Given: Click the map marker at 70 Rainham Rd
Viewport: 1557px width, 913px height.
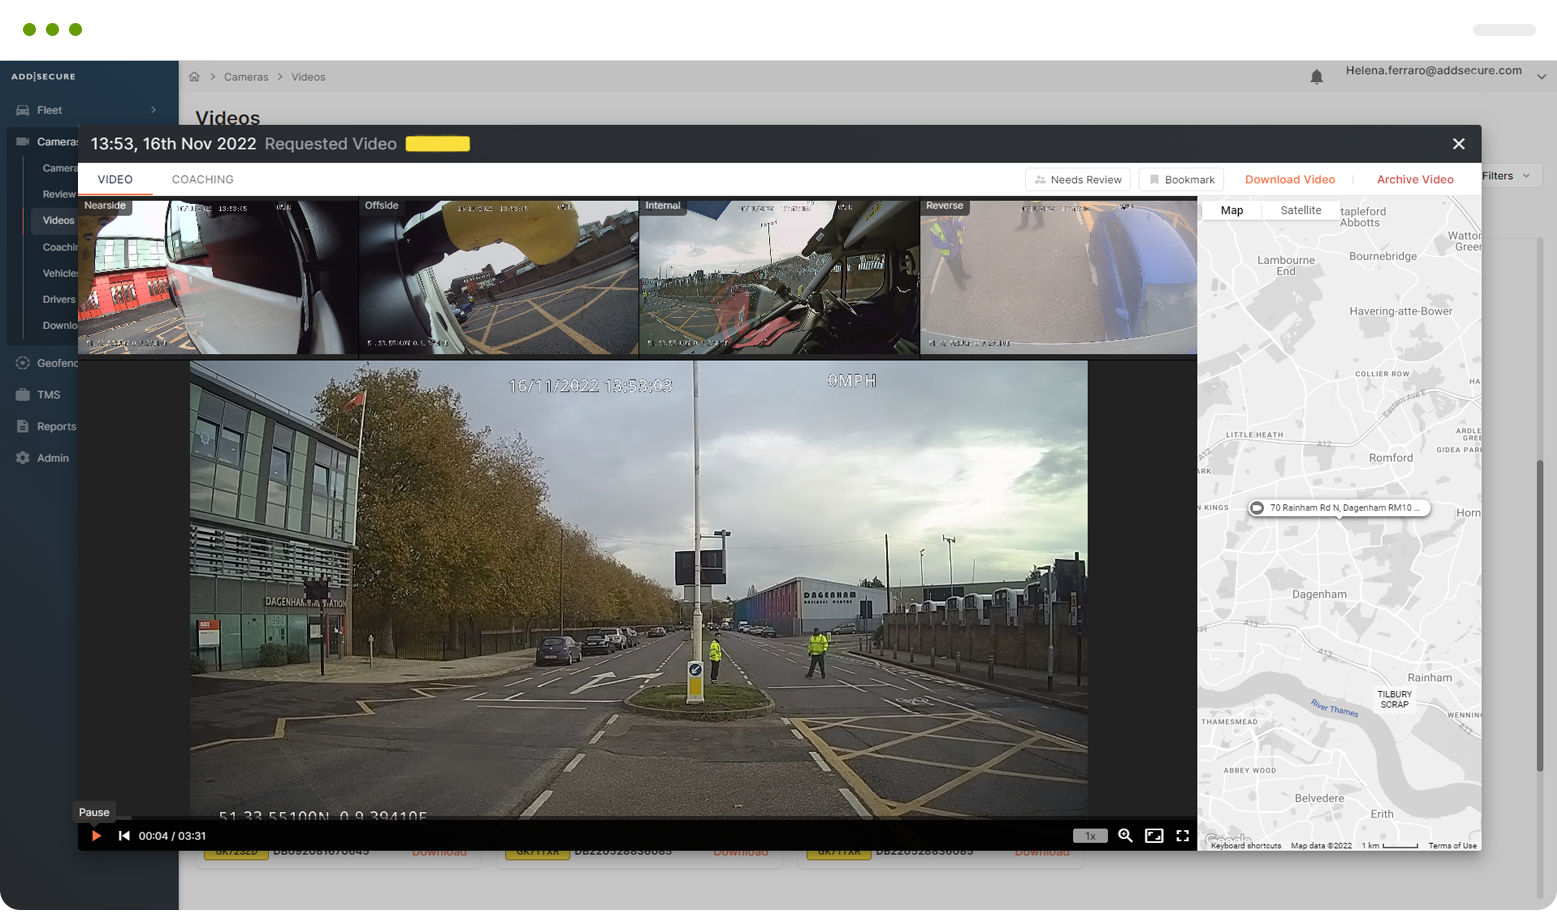Looking at the screenshot, I should coord(1340,508).
